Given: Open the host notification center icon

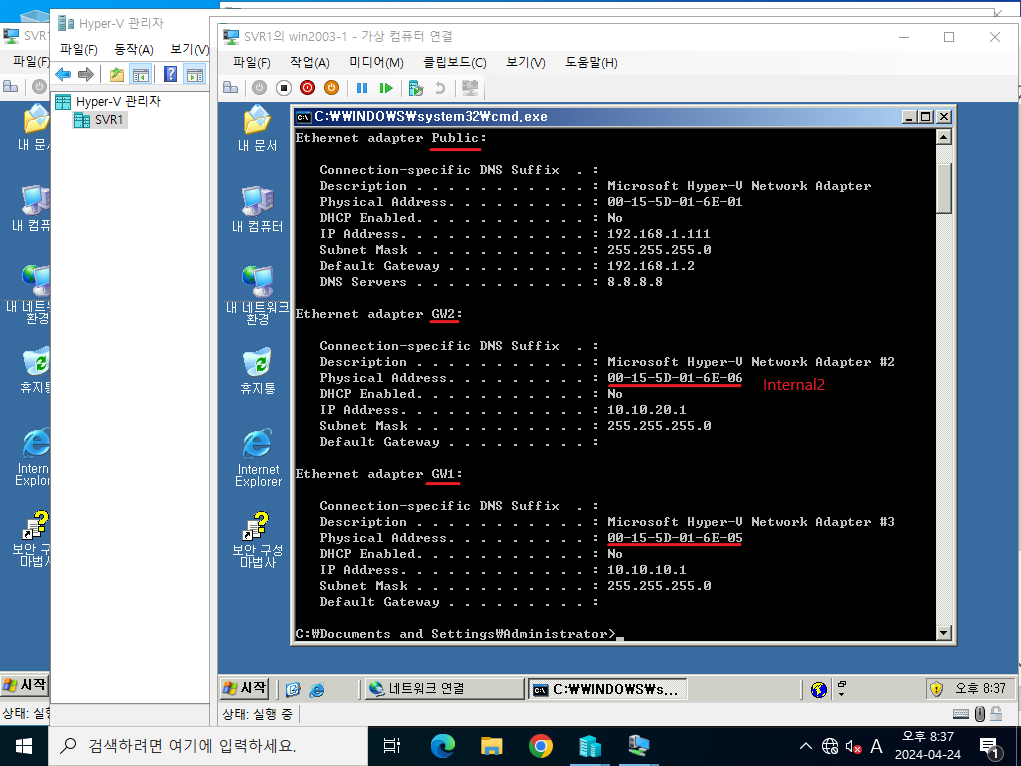Looking at the screenshot, I should (989, 747).
